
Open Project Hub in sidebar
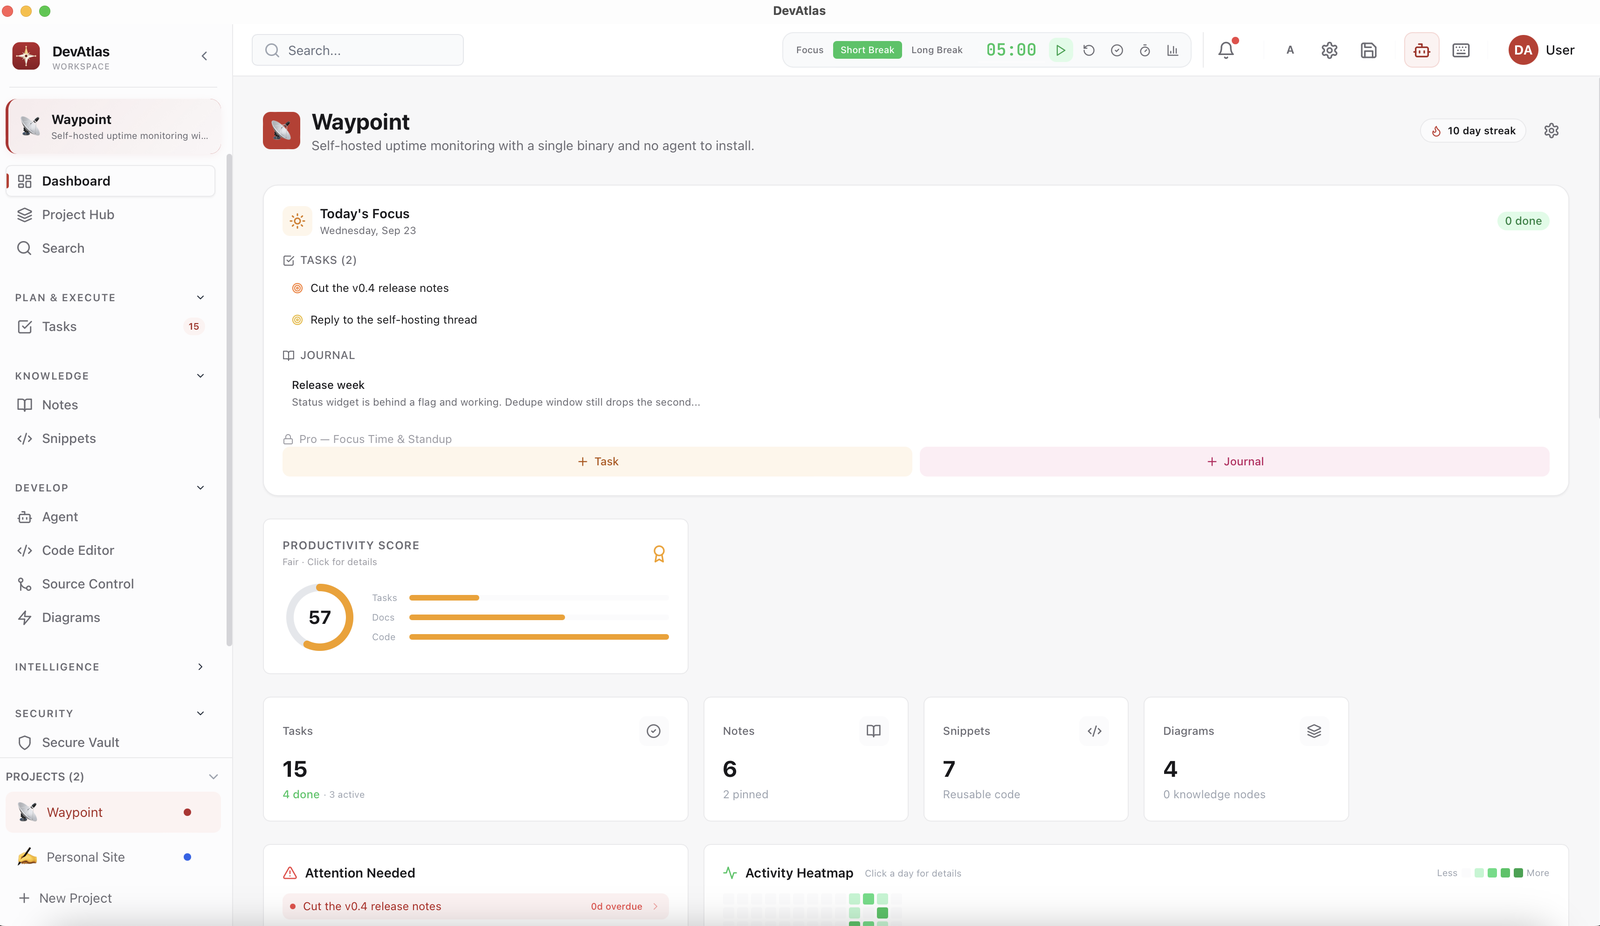(110, 215)
